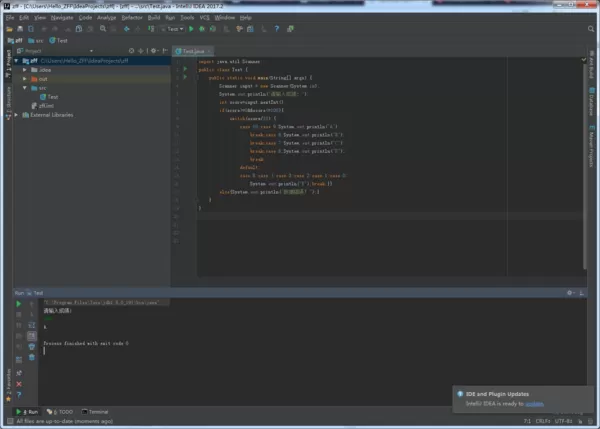Toggle the soft-wrap button in Run console

pos(32,325)
